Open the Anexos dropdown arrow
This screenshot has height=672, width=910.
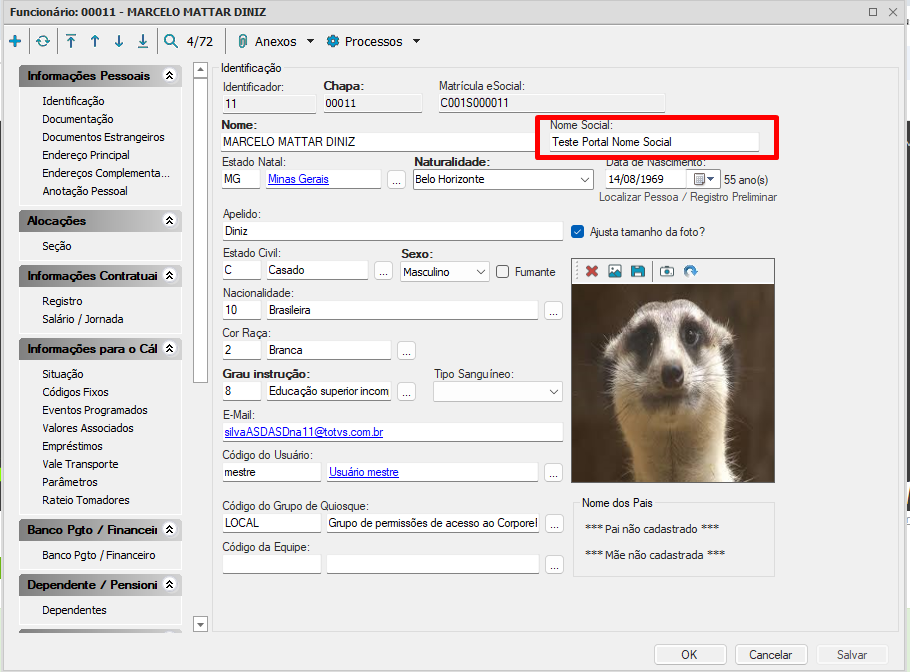point(310,41)
